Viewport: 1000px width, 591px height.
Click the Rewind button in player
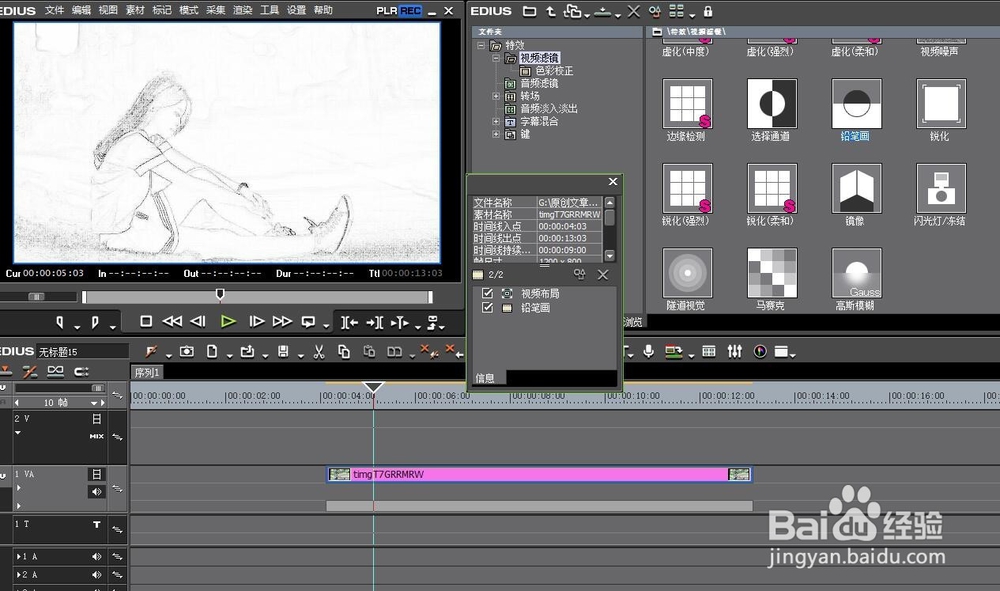(x=172, y=322)
